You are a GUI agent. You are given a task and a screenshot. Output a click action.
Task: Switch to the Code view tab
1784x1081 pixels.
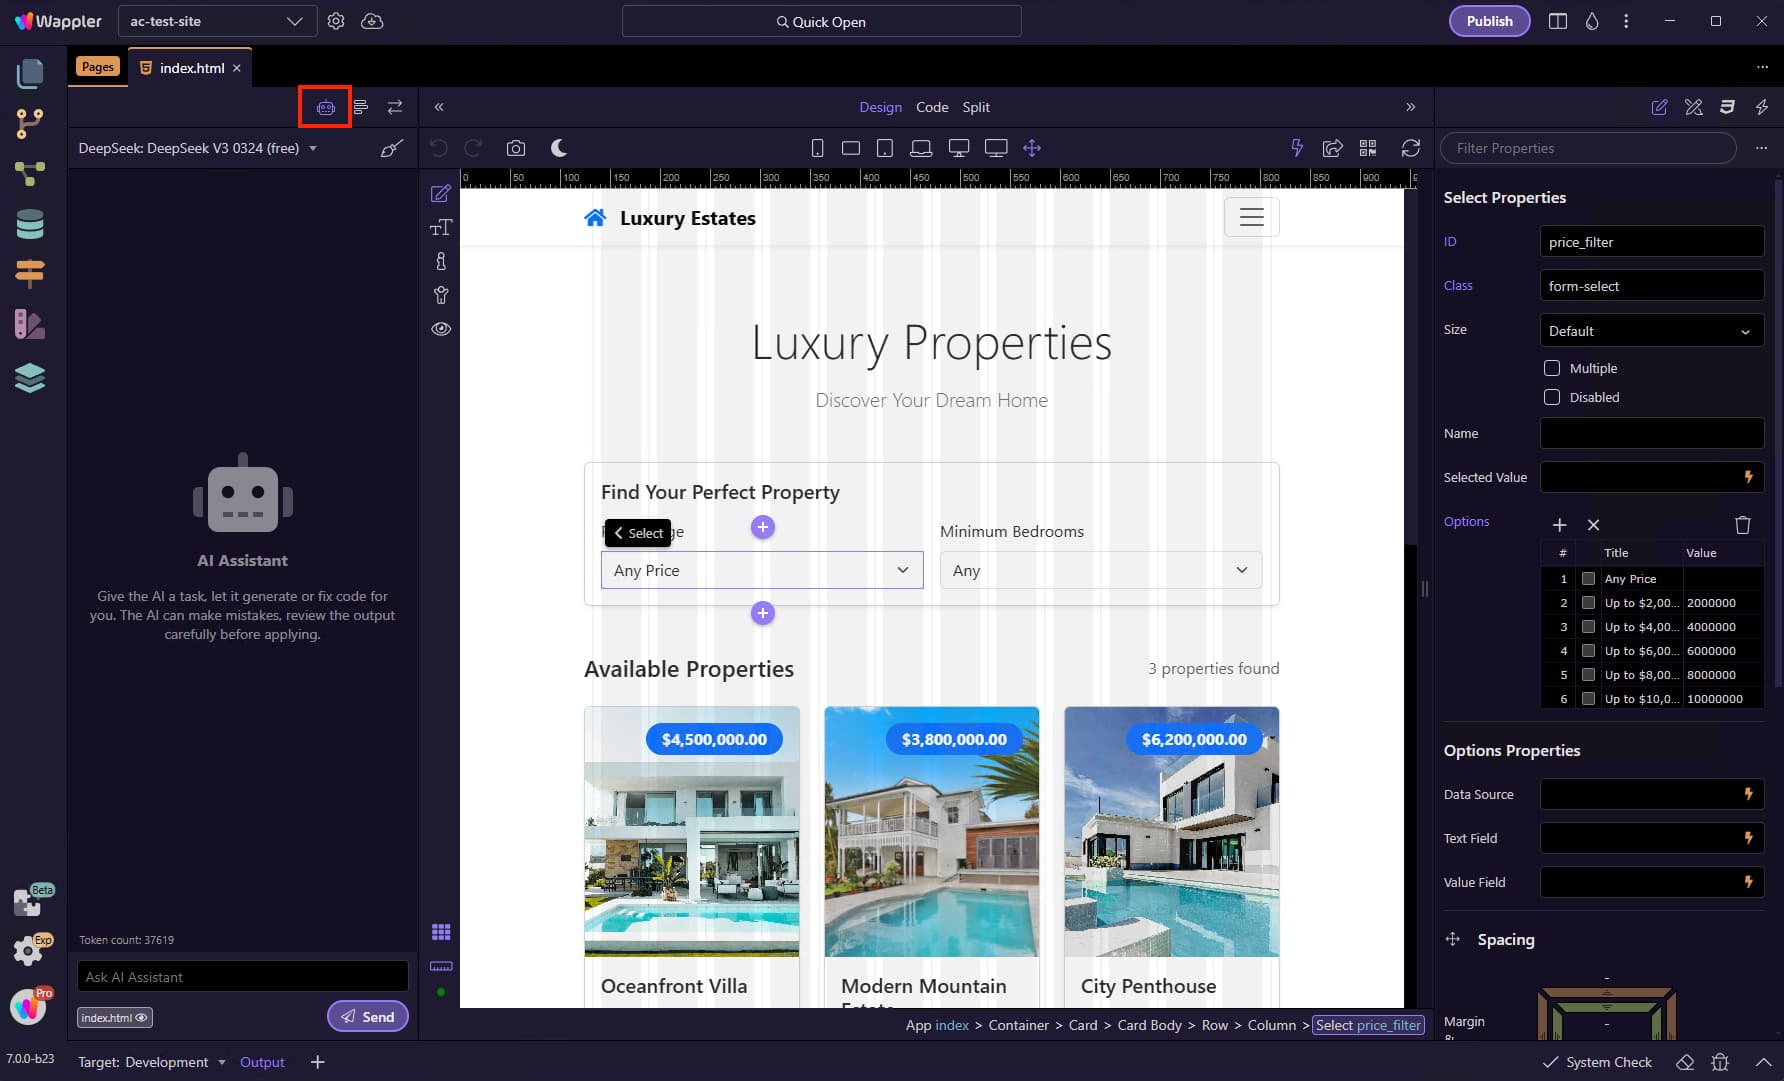(x=932, y=107)
